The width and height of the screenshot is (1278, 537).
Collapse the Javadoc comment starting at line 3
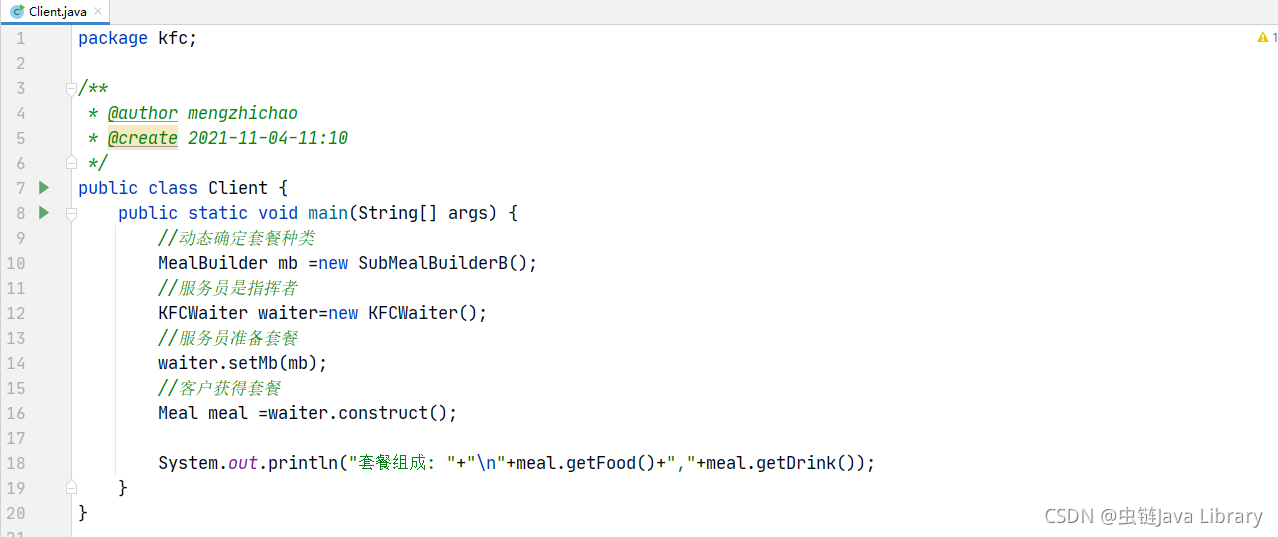click(71, 88)
